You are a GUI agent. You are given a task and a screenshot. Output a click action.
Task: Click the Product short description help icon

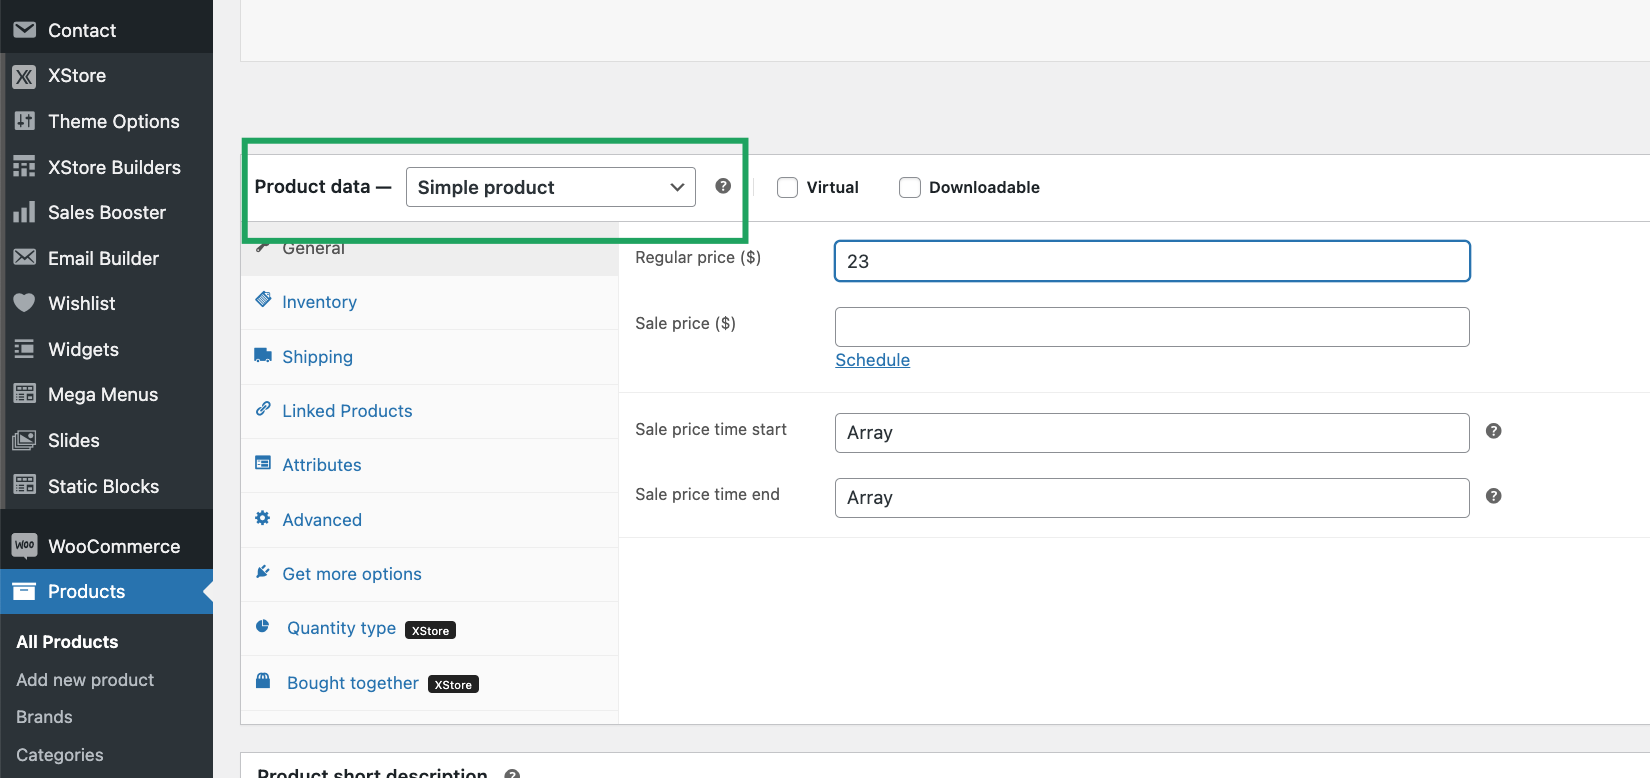point(512,773)
